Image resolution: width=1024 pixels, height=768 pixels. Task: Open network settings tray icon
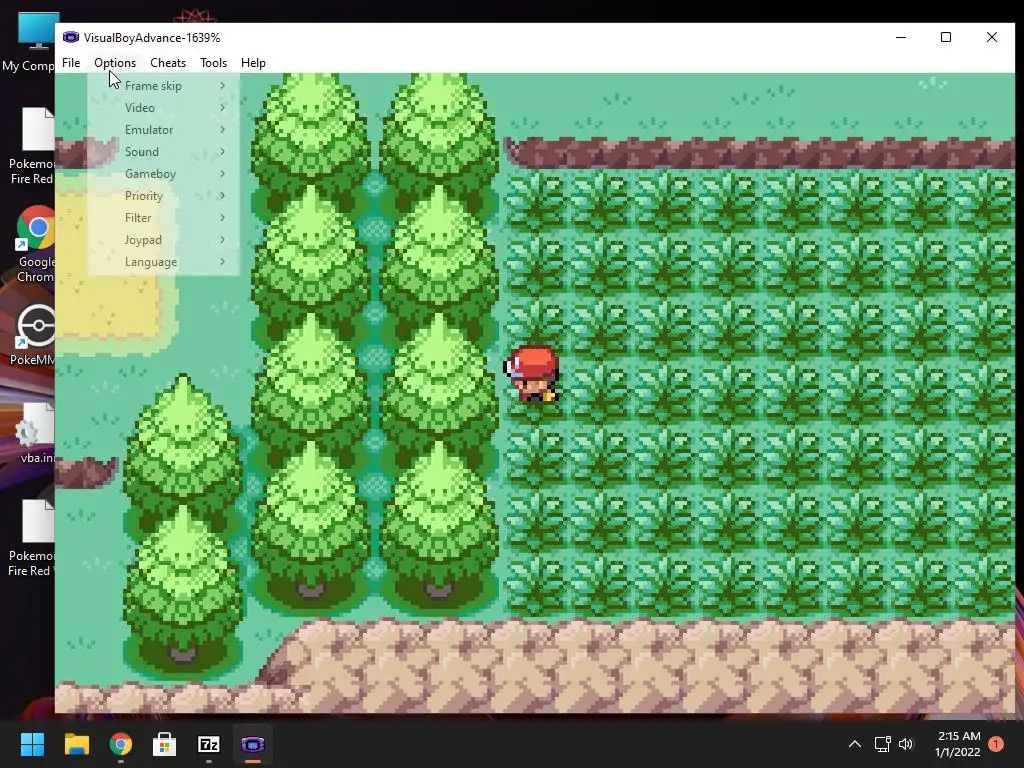point(883,744)
